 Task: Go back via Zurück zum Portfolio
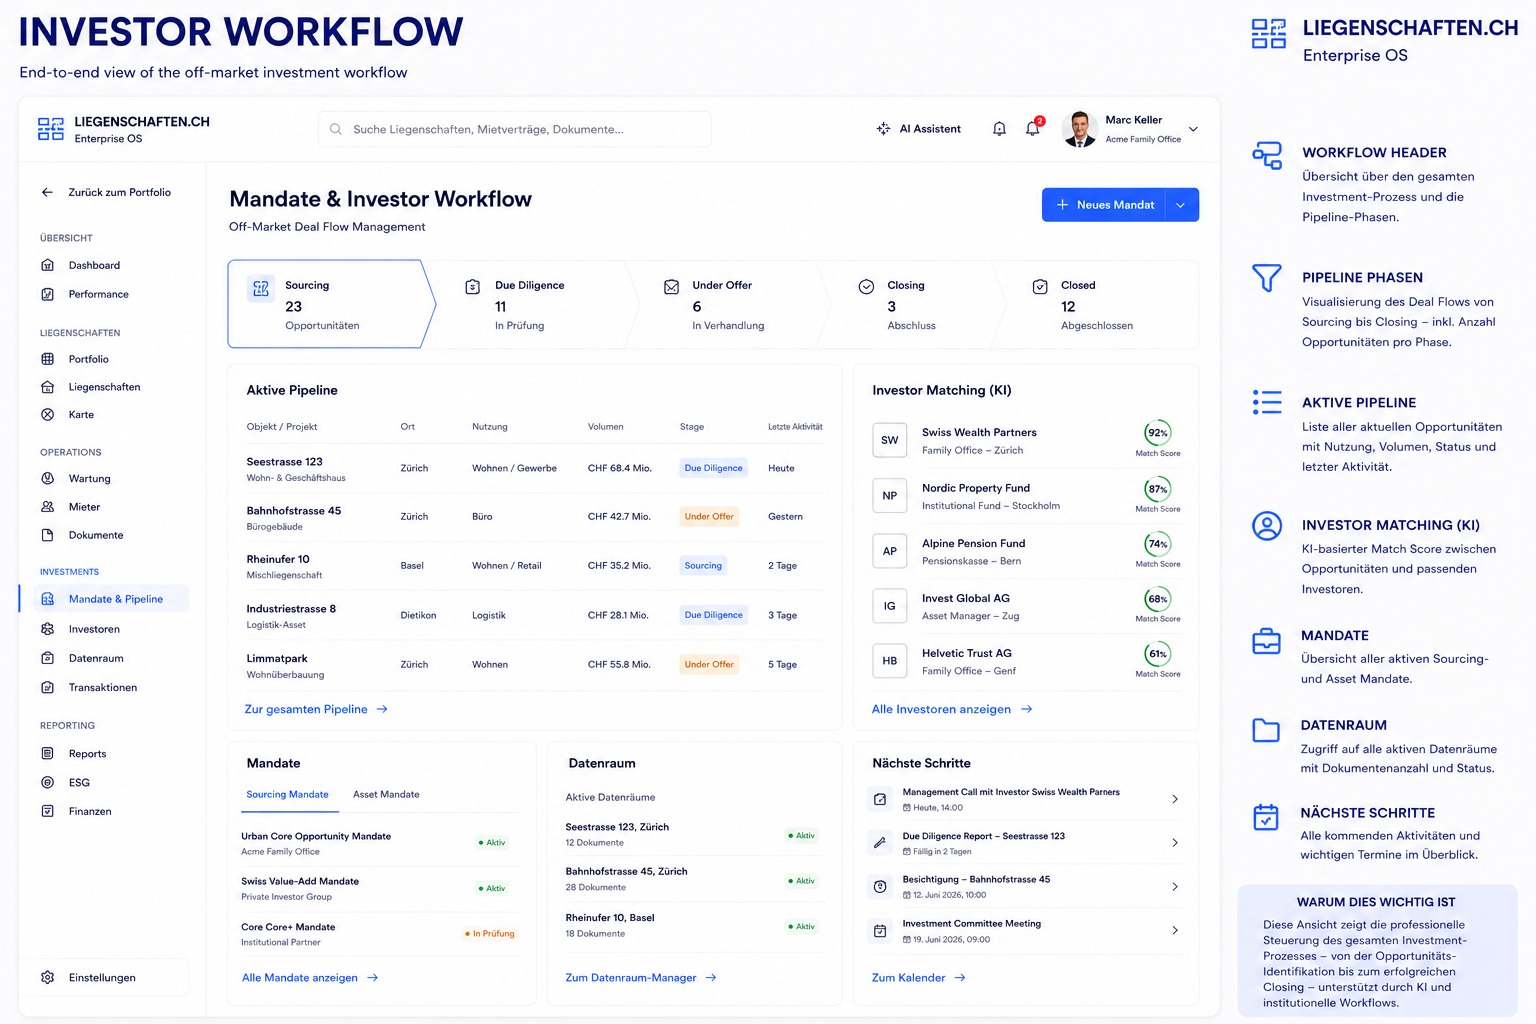click(x=106, y=192)
